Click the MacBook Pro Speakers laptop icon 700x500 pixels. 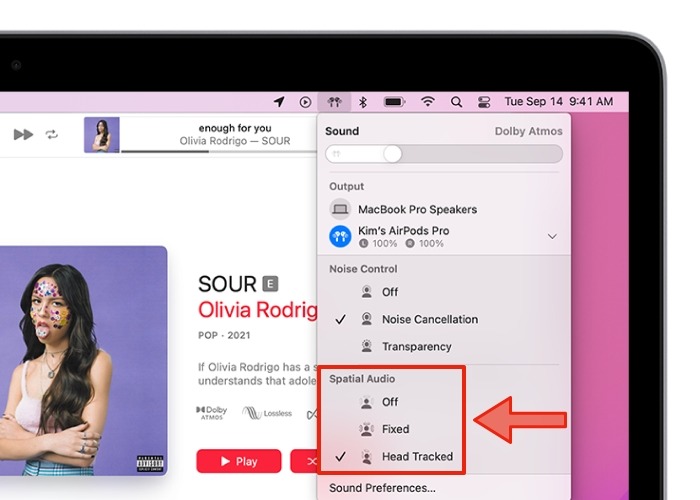click(x=340, y=209)
